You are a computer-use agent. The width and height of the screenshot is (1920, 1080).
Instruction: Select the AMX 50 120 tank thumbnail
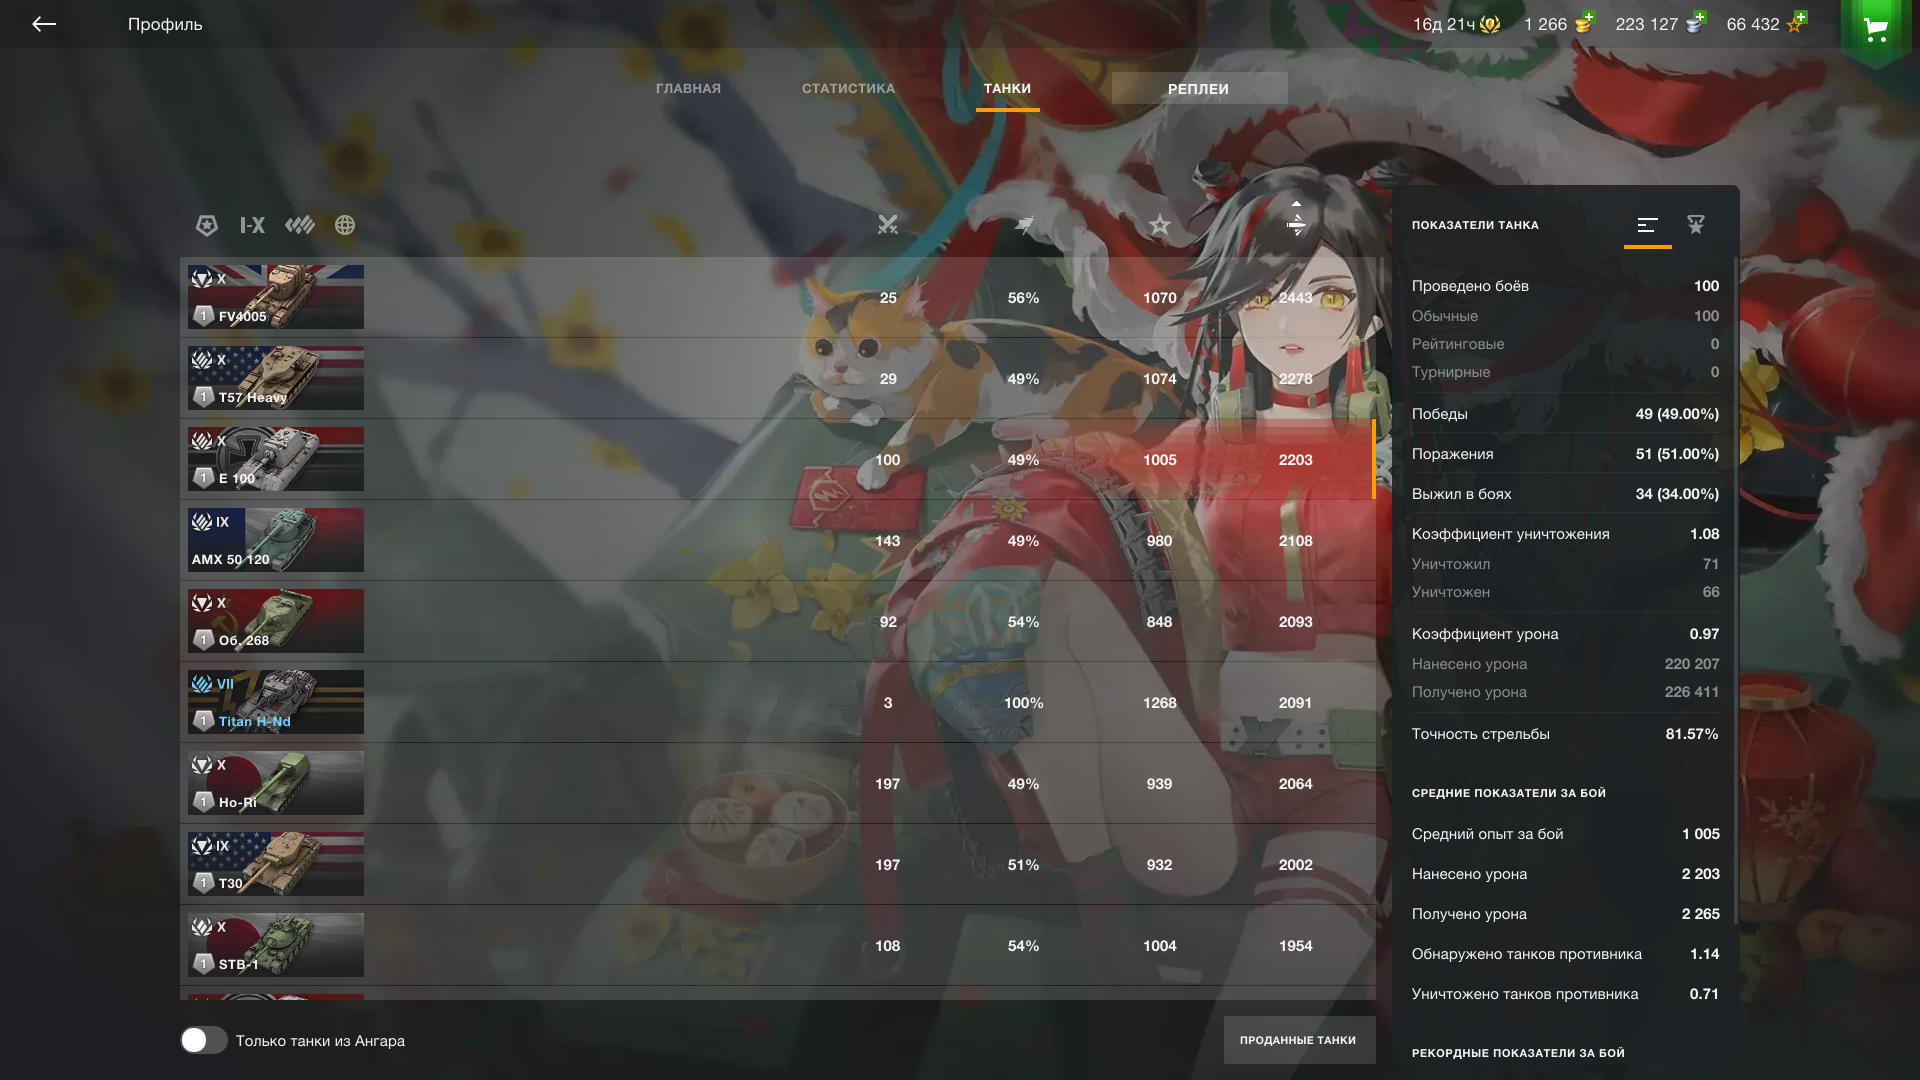pos(276,540)
